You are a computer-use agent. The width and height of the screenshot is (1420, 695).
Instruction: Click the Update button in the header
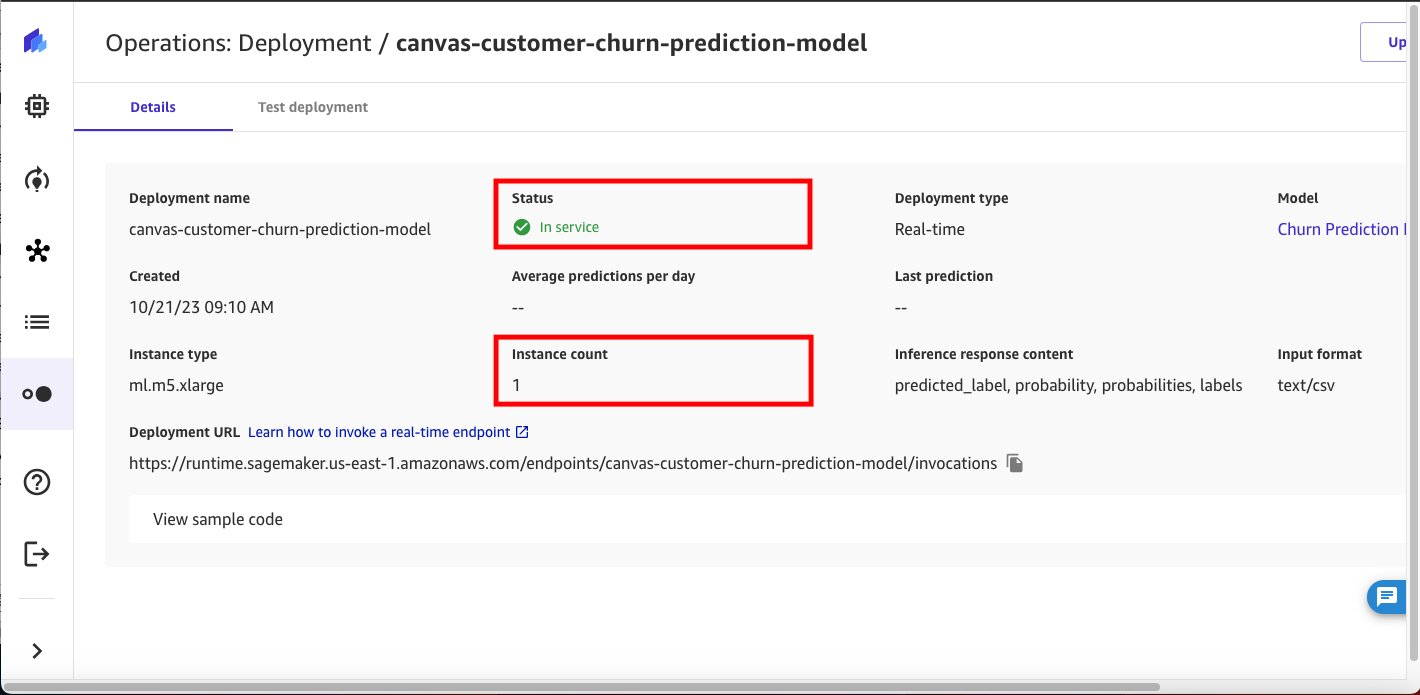pos(1390,42)
